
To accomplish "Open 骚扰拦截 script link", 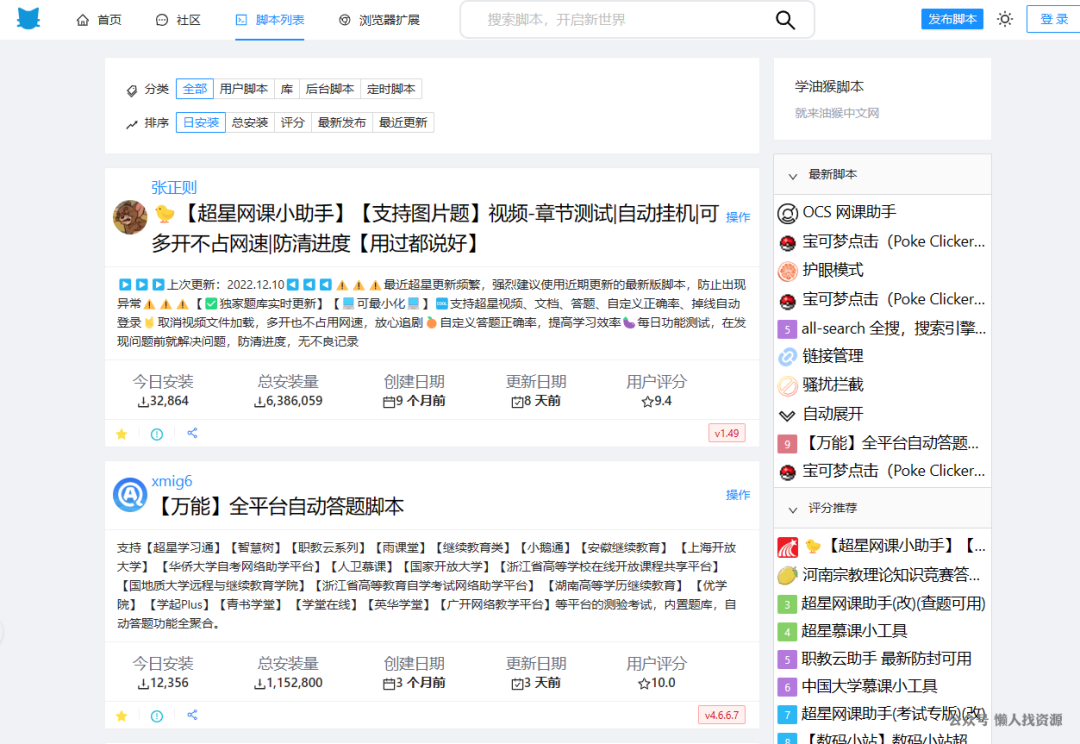I will click(x=833, y=384).
